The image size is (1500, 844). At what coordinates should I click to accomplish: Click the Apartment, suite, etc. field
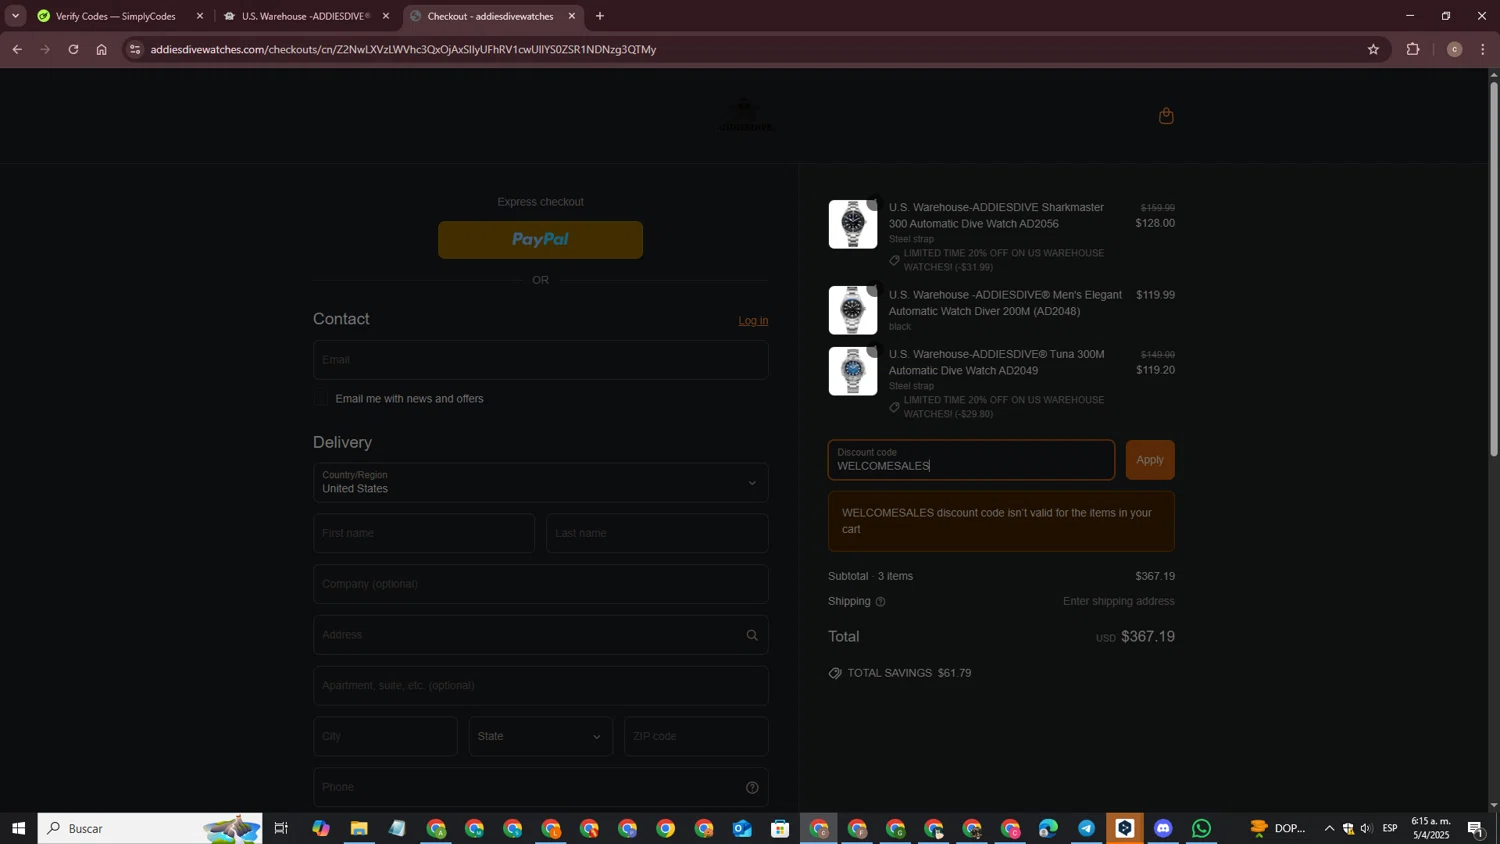pyautogui.click(x=541, y=686)
